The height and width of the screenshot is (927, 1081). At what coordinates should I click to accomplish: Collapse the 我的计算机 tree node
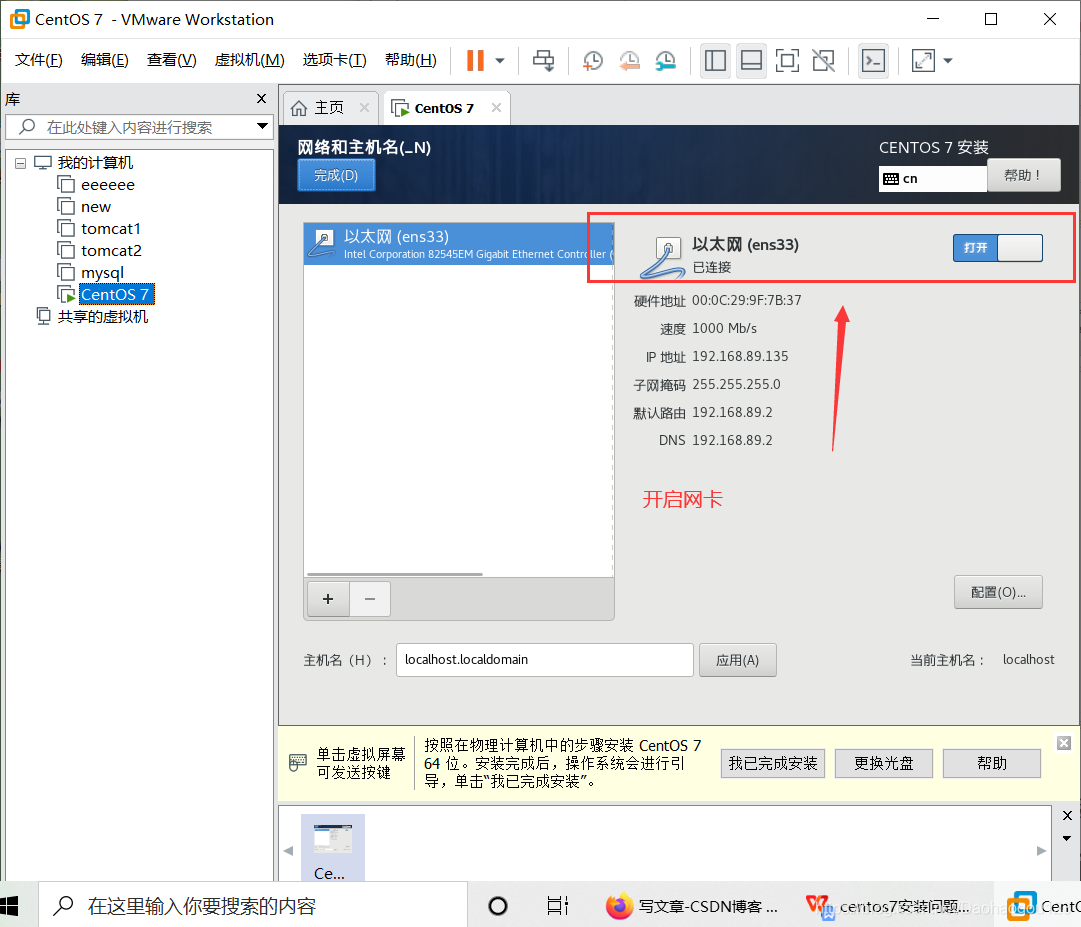pyautogui.click(x=21, y=163)
